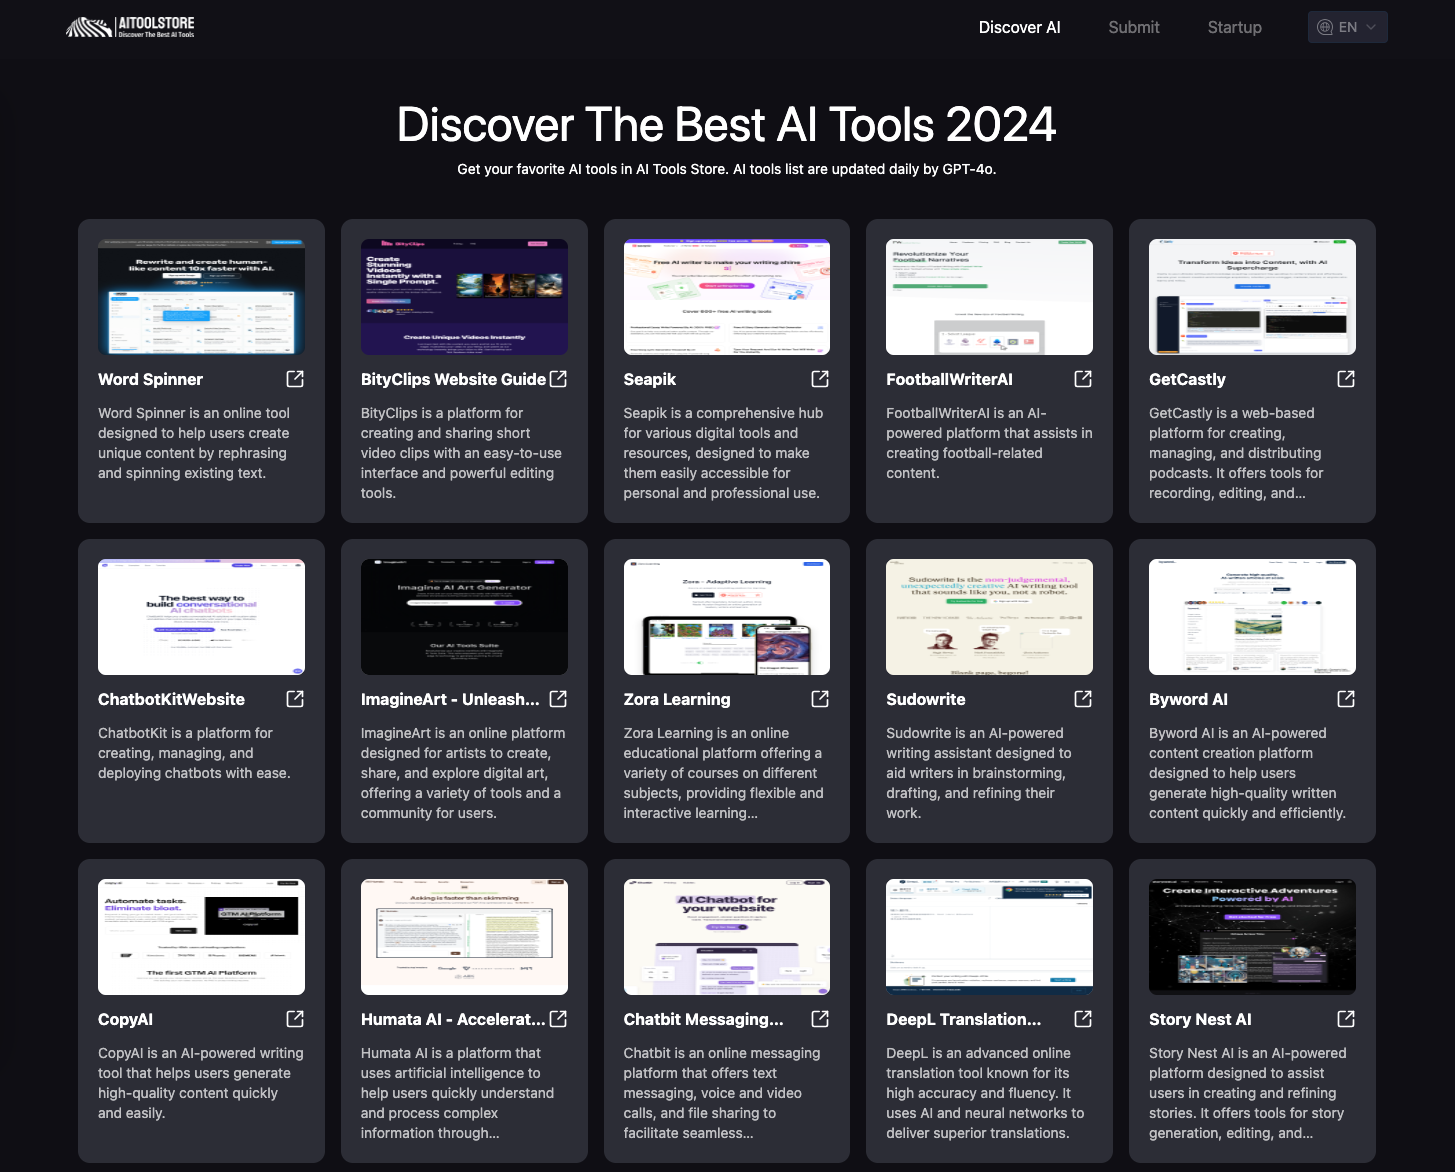
Task: Go to Discover AI nav item
Action: [x=1019, y=27]
